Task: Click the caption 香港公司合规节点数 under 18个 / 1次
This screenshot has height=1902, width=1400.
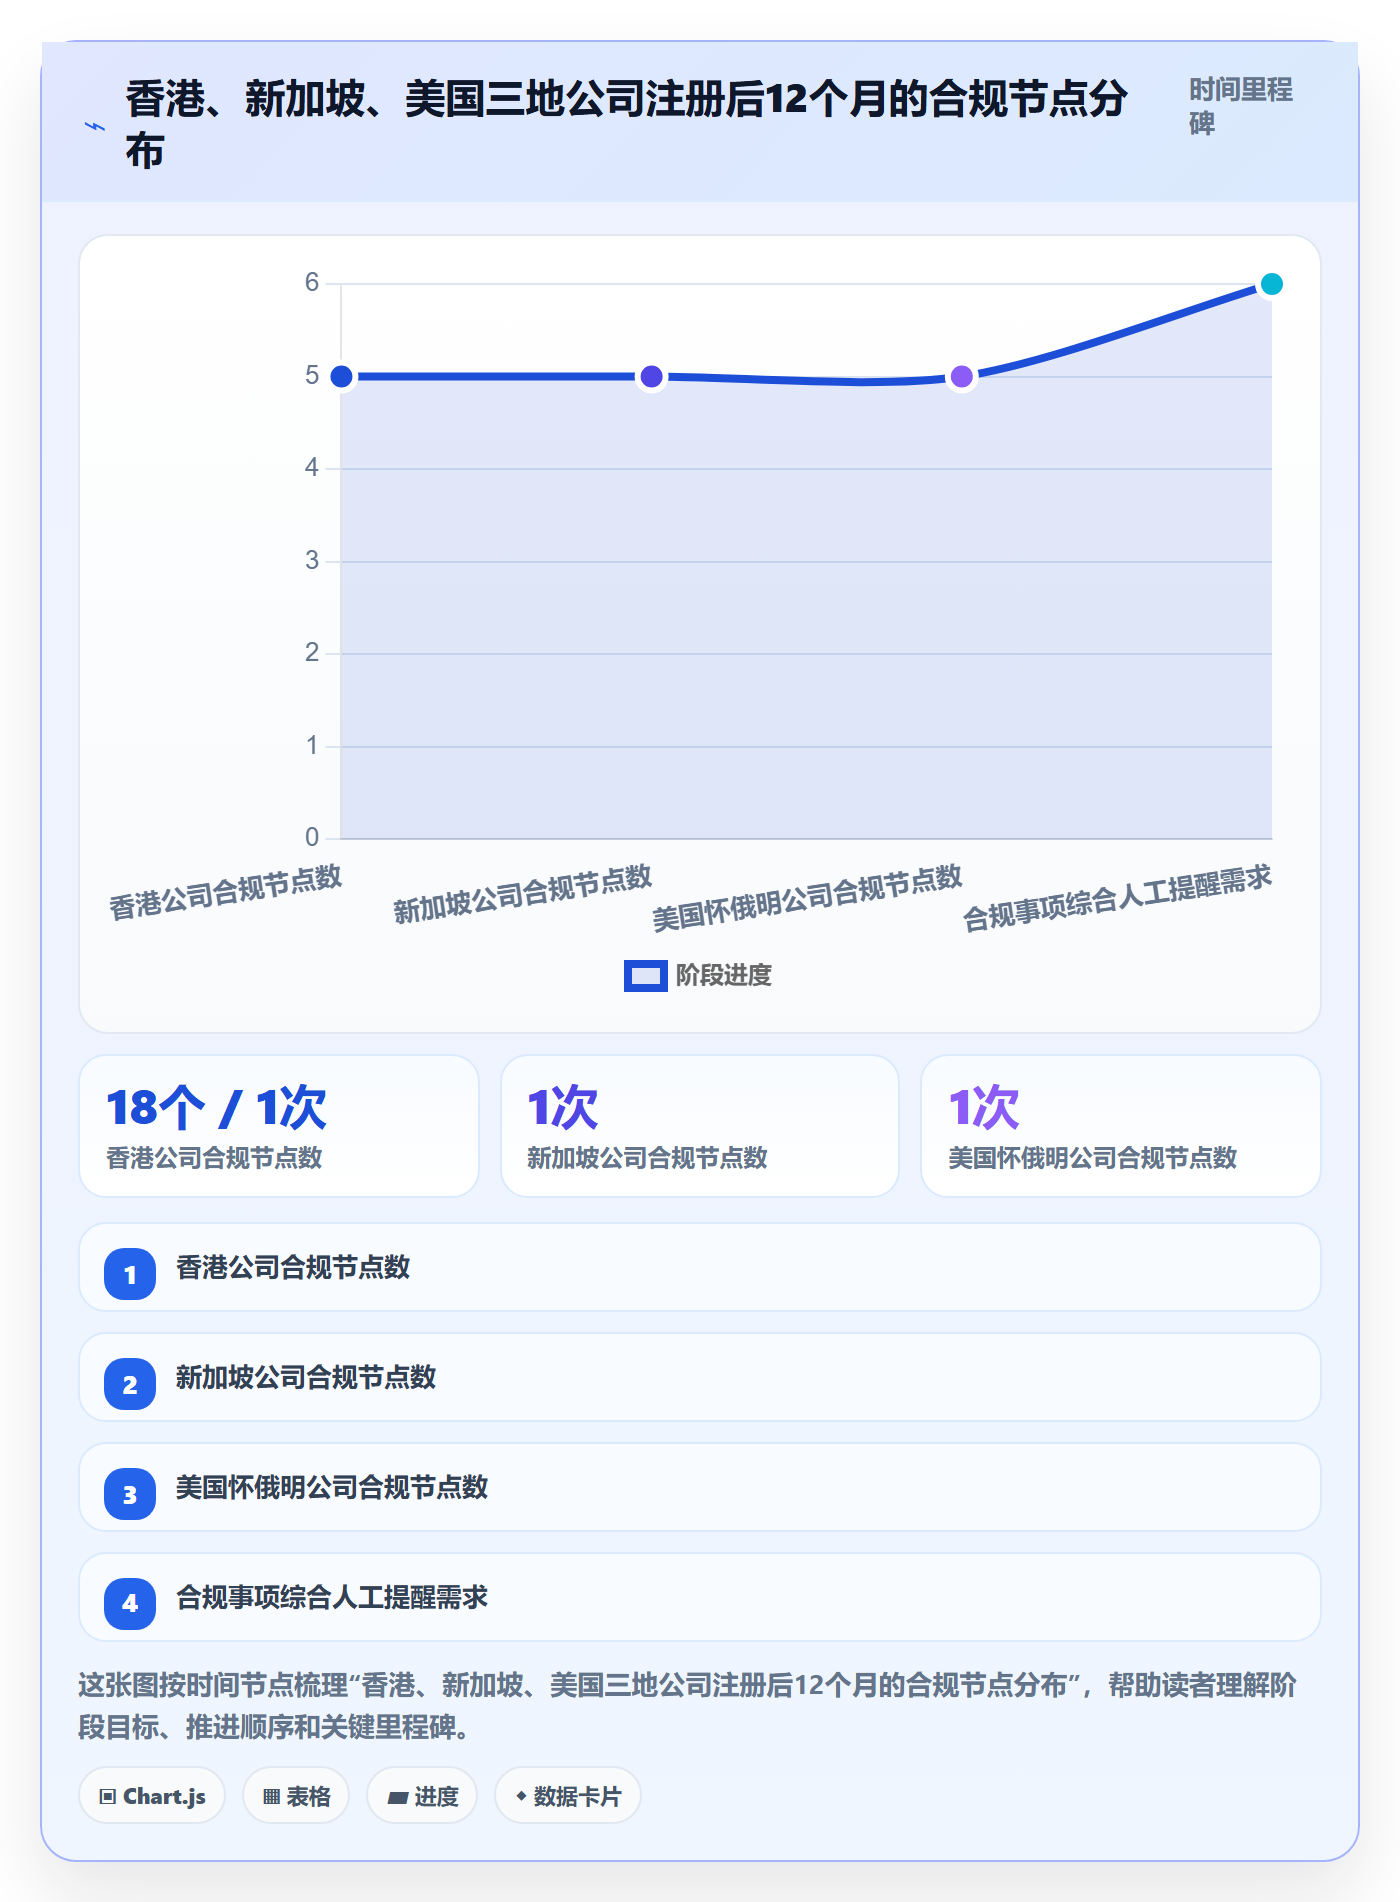Action: (214, 1158)
